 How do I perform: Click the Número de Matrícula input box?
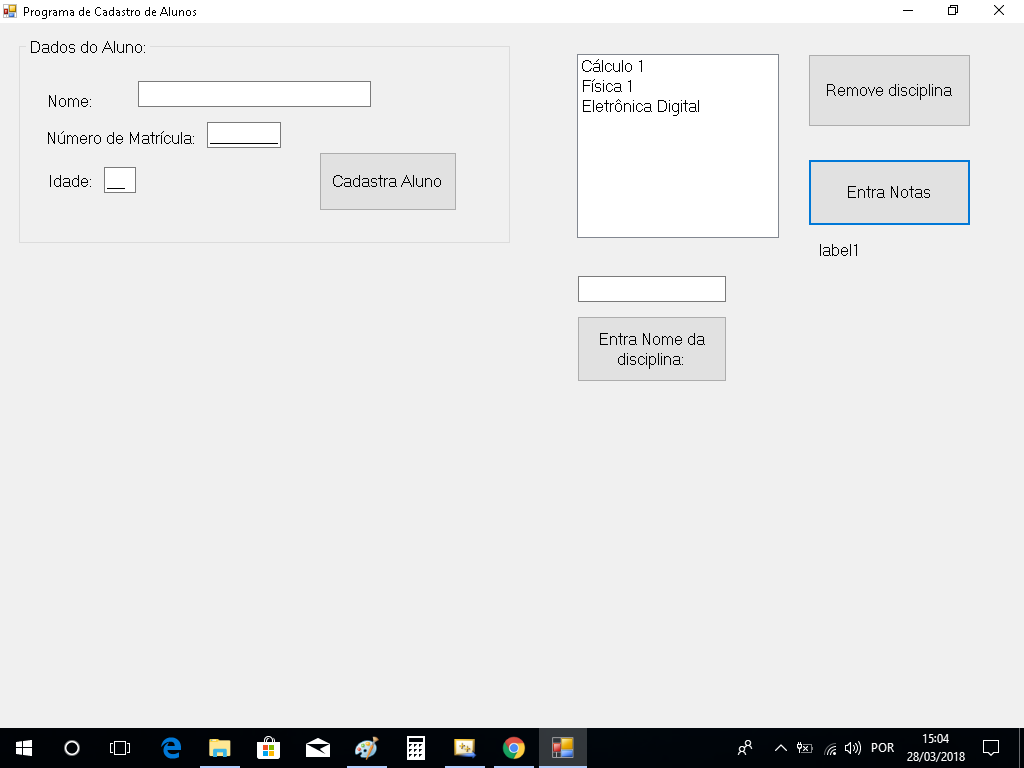click(x=243, y=135)
